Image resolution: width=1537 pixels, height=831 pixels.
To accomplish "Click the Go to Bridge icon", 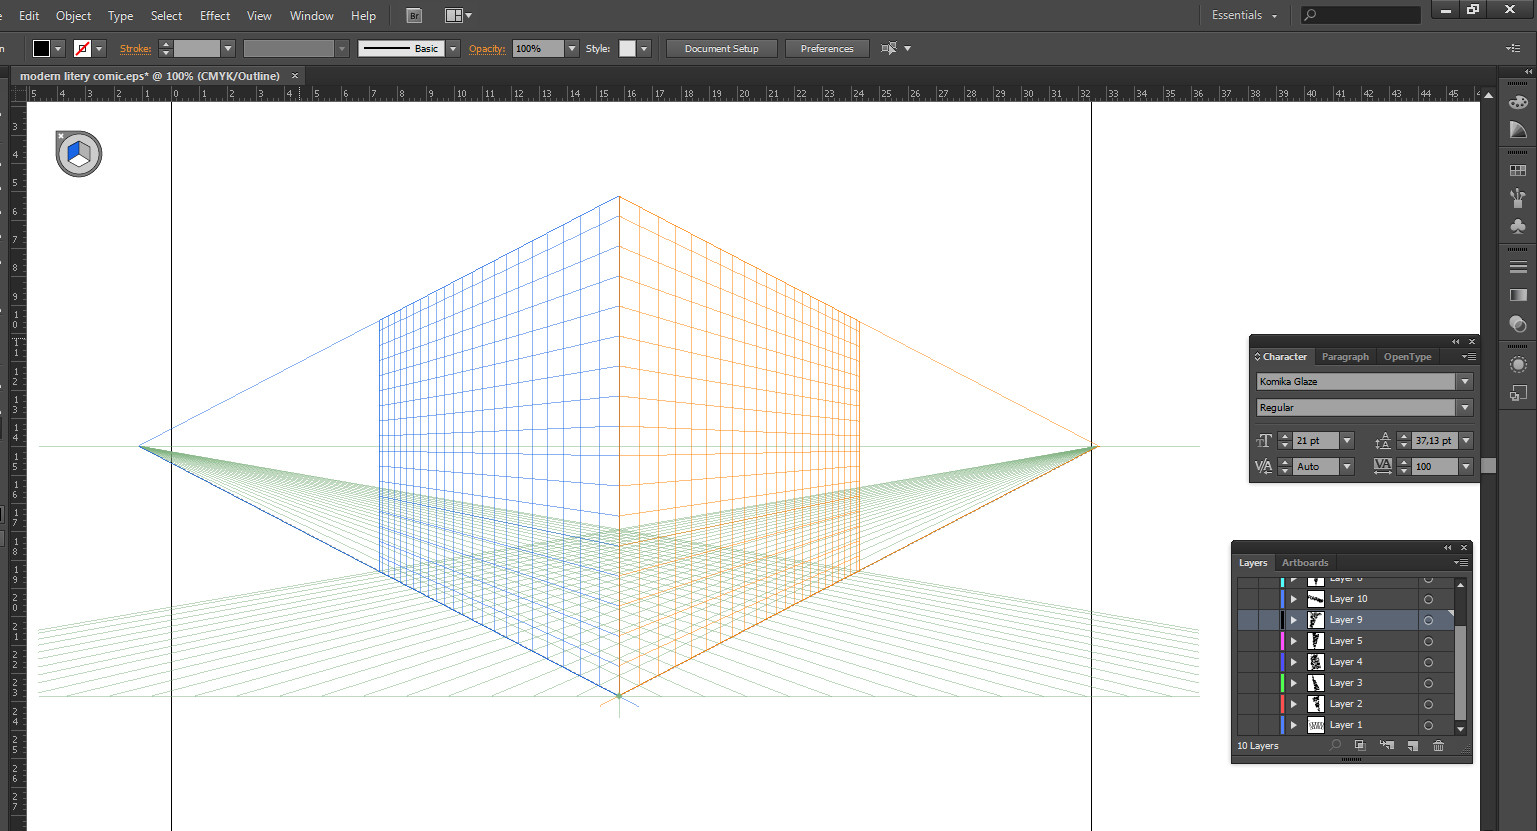I will coord(414,16).
